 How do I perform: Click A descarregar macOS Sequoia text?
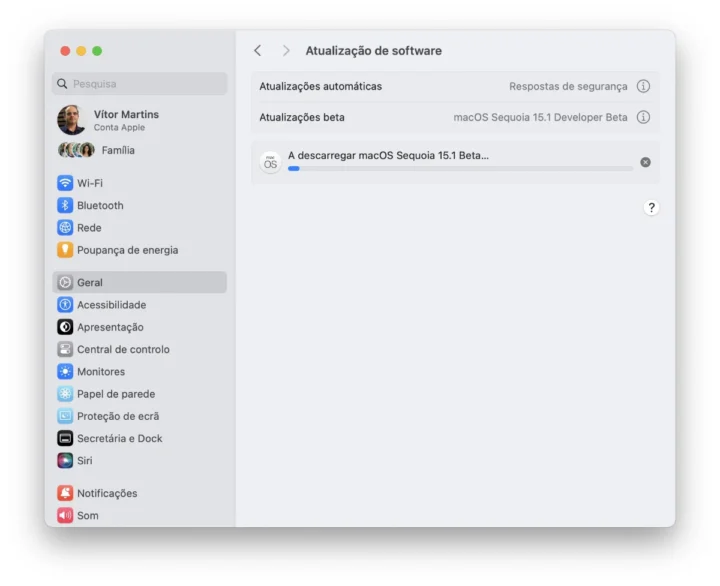pos(388,155)
